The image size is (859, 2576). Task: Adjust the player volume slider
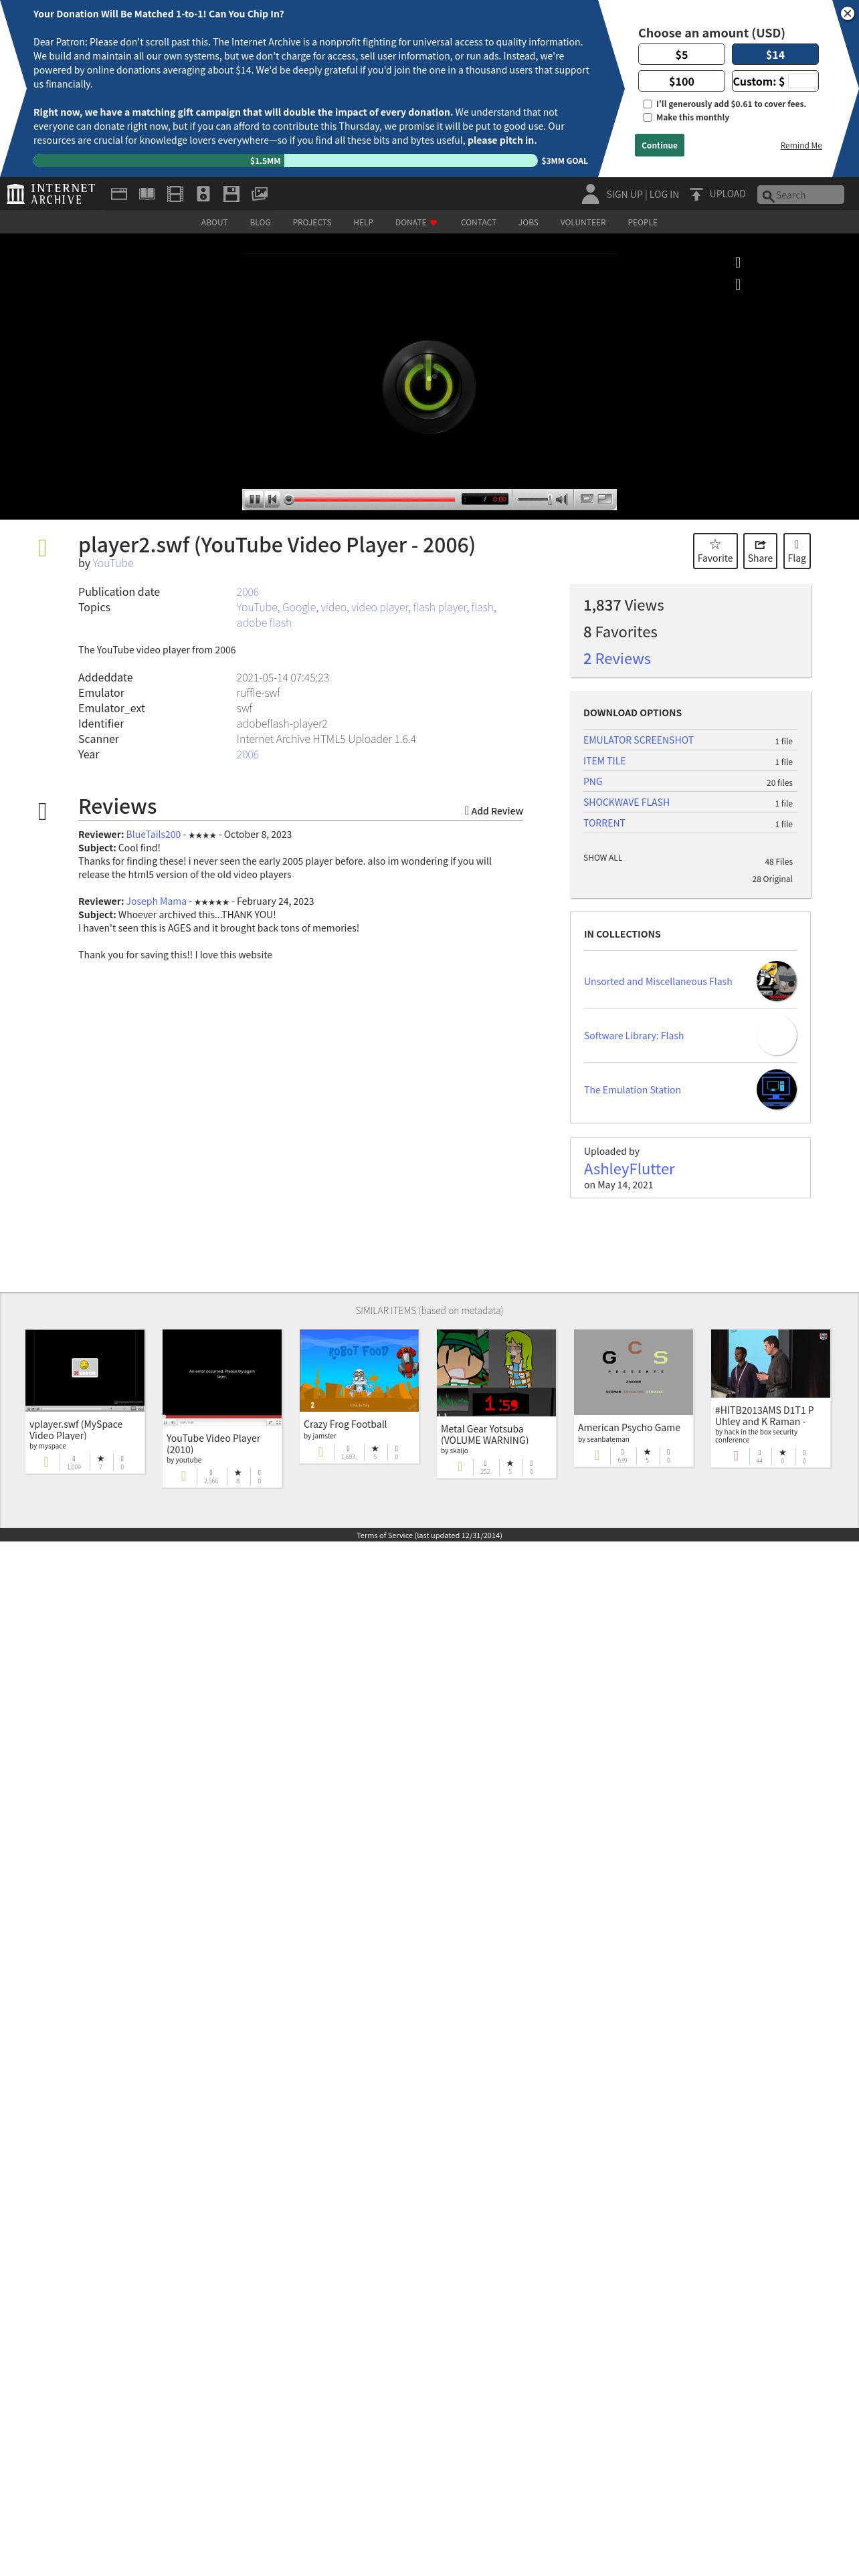535,499
